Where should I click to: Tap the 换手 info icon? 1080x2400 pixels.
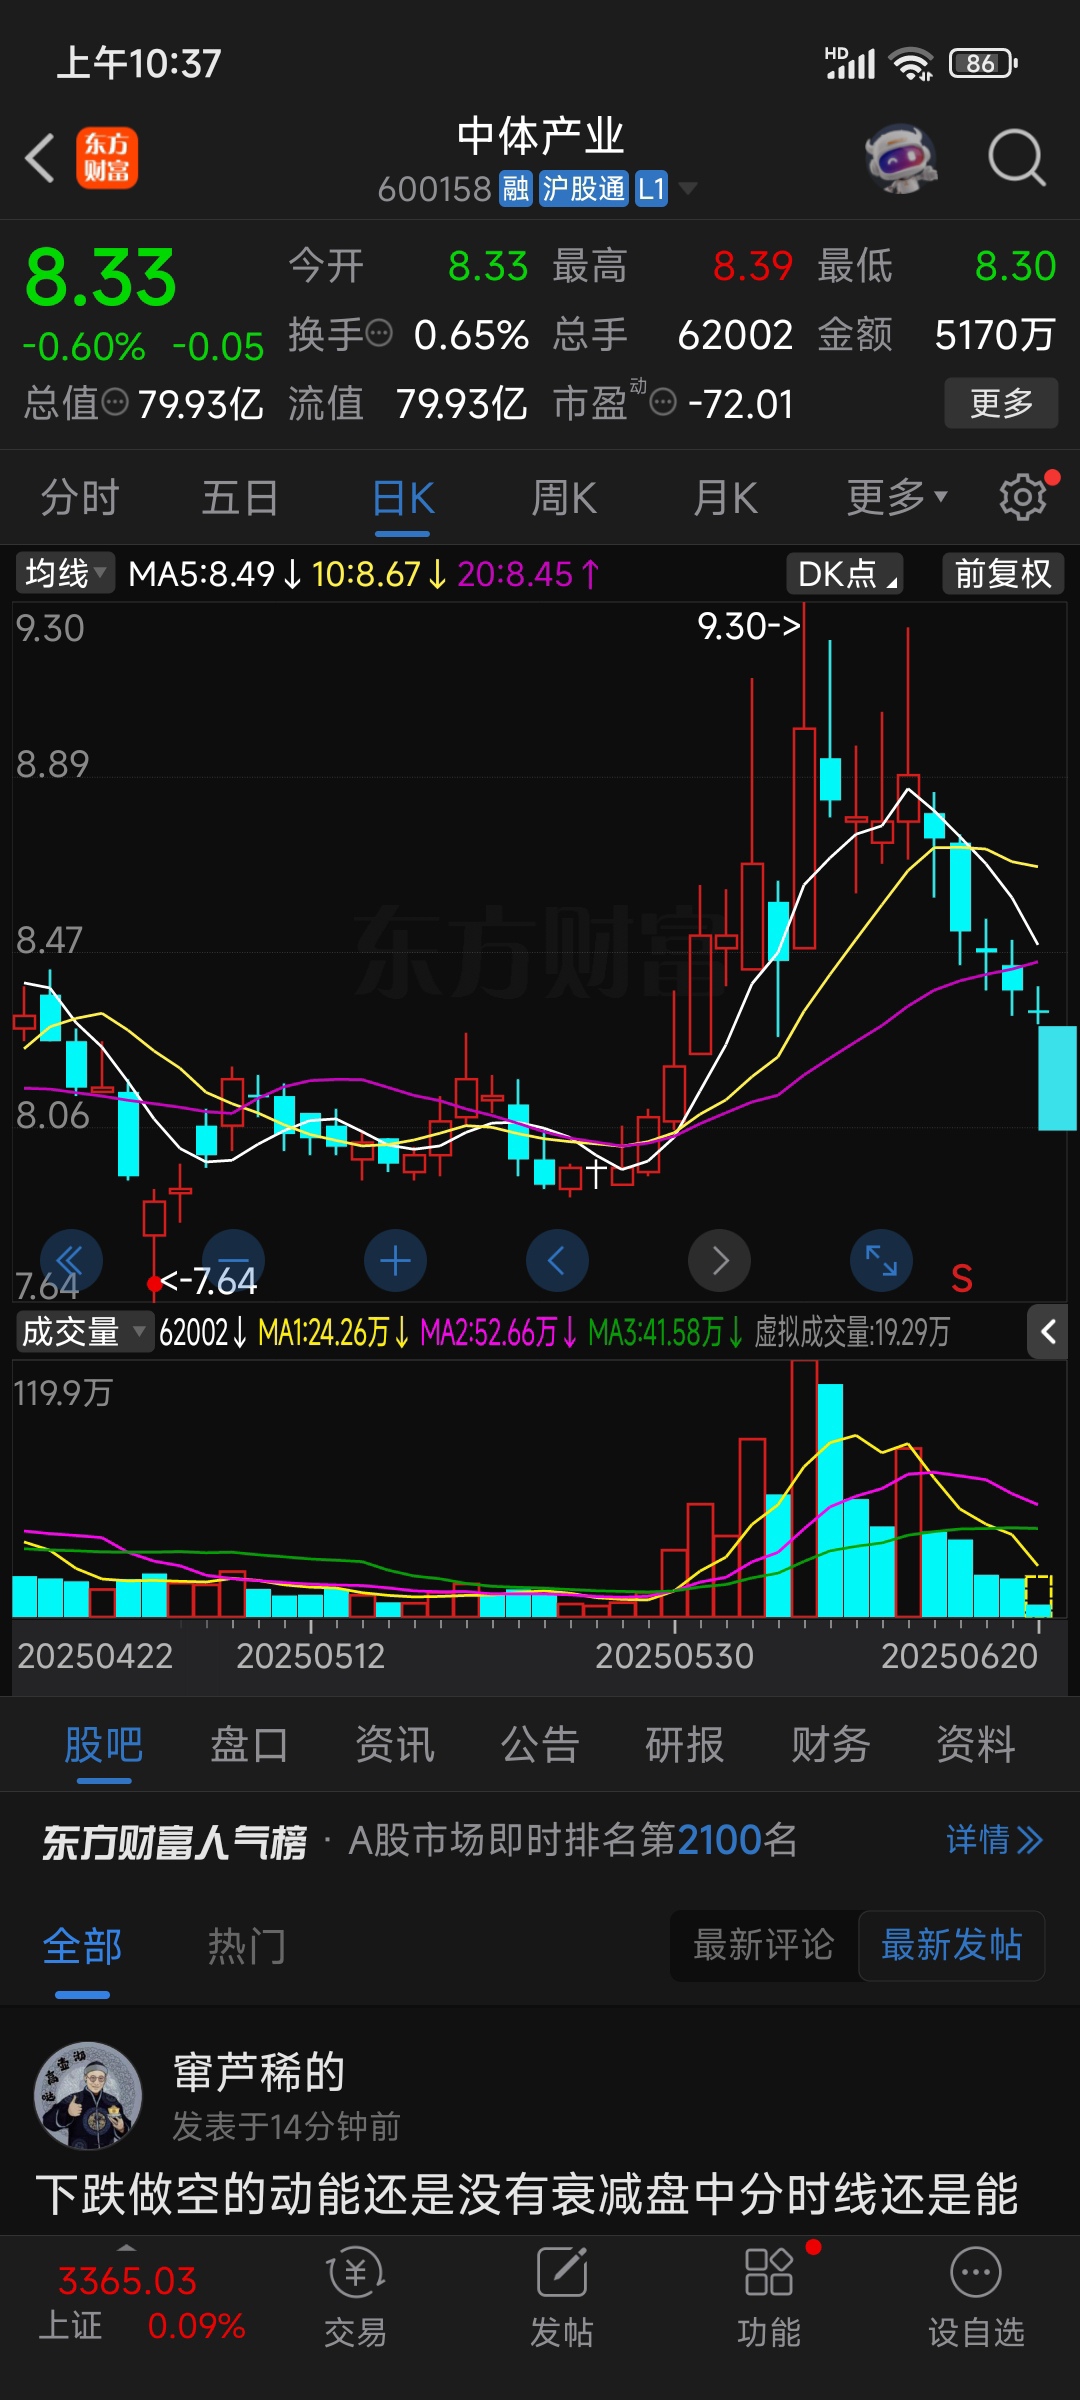[x=379, y=333]
